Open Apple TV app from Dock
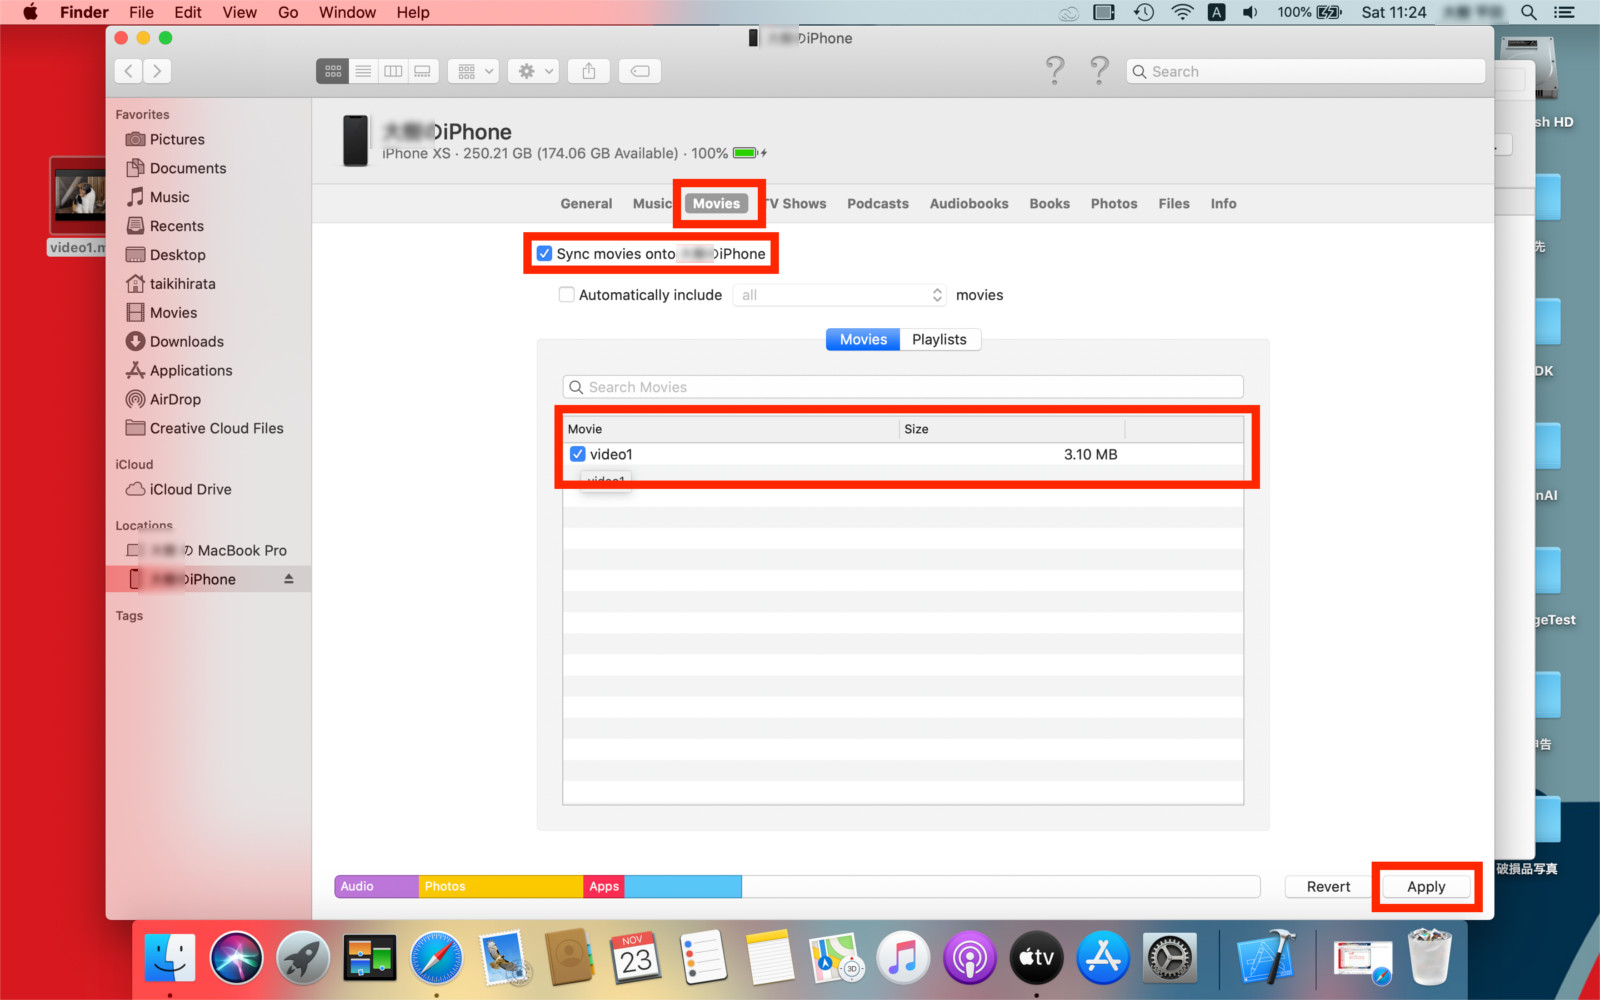The width and height of the screenshot is (1600, 1000). tap(1036, 958)
